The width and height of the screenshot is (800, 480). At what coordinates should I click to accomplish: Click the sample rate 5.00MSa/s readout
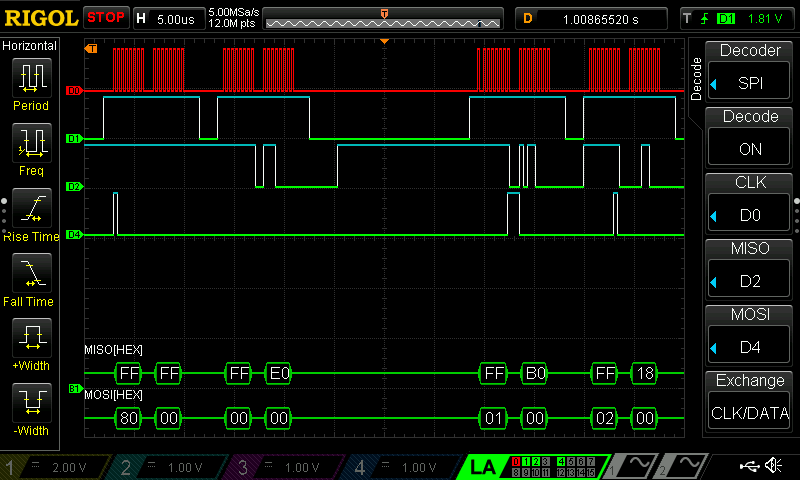234,12
